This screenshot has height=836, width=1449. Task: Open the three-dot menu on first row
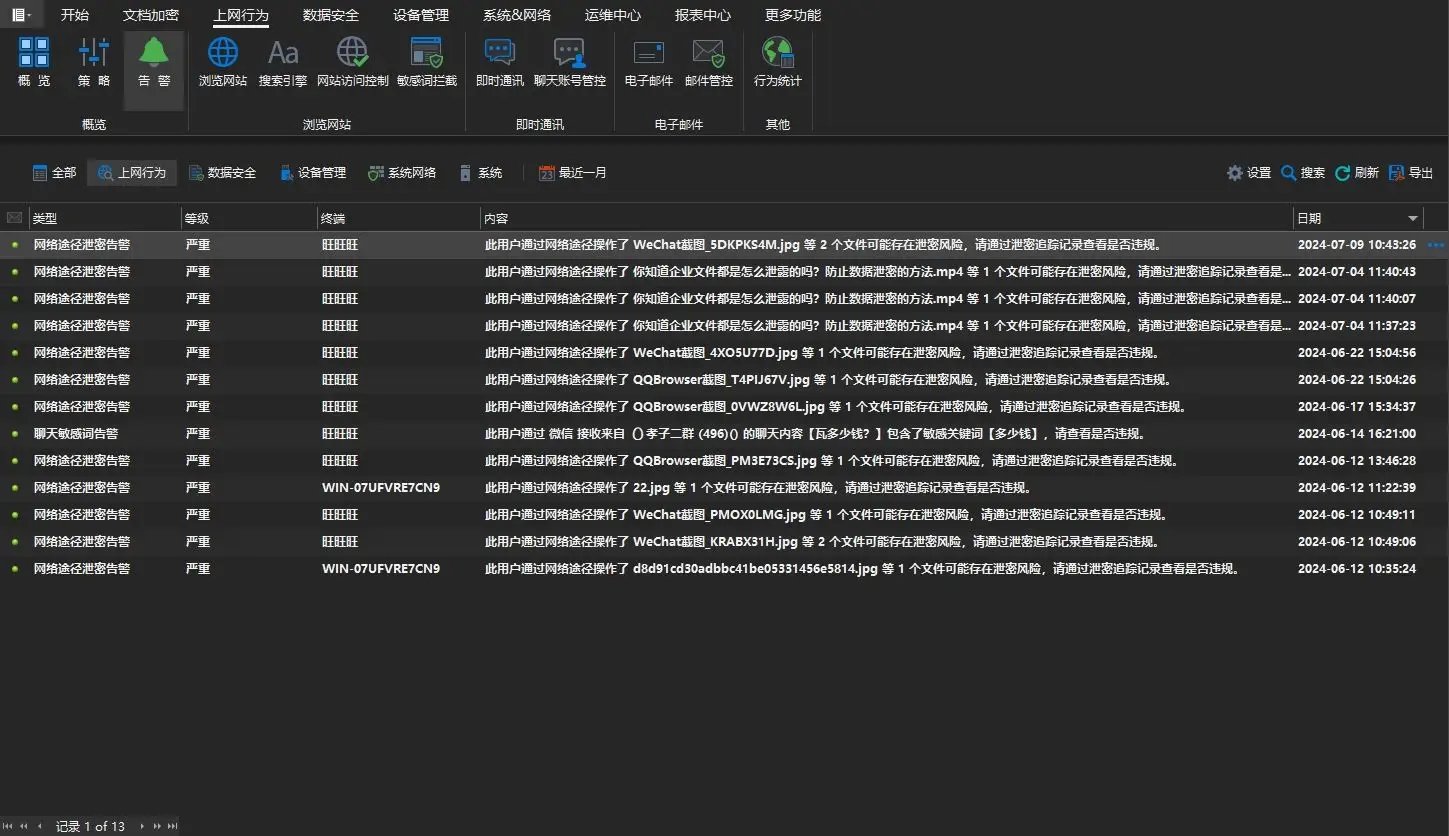point(1436,245)
